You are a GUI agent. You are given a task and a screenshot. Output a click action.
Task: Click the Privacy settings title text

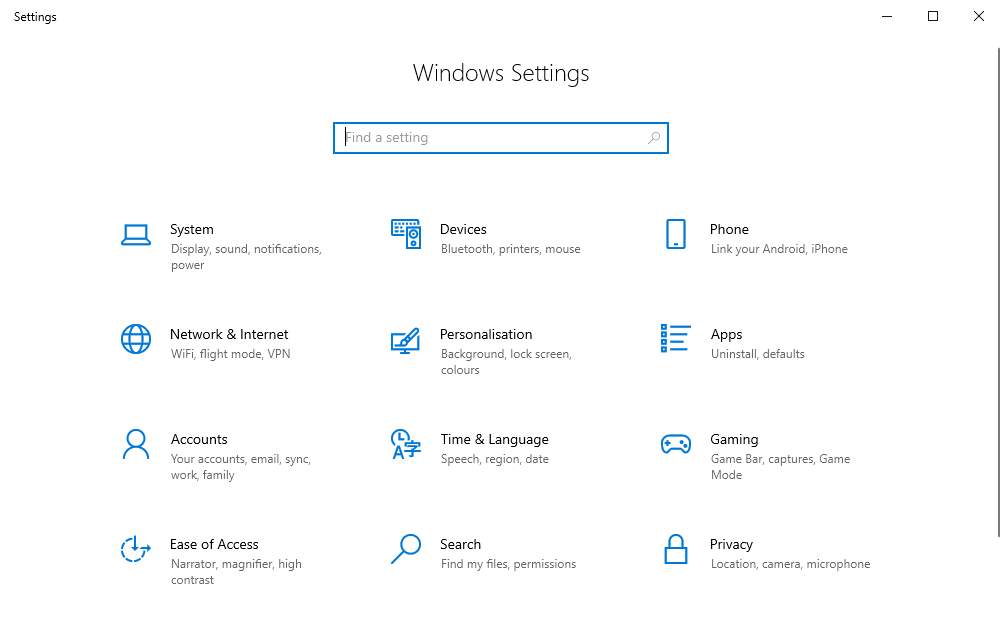731,544
